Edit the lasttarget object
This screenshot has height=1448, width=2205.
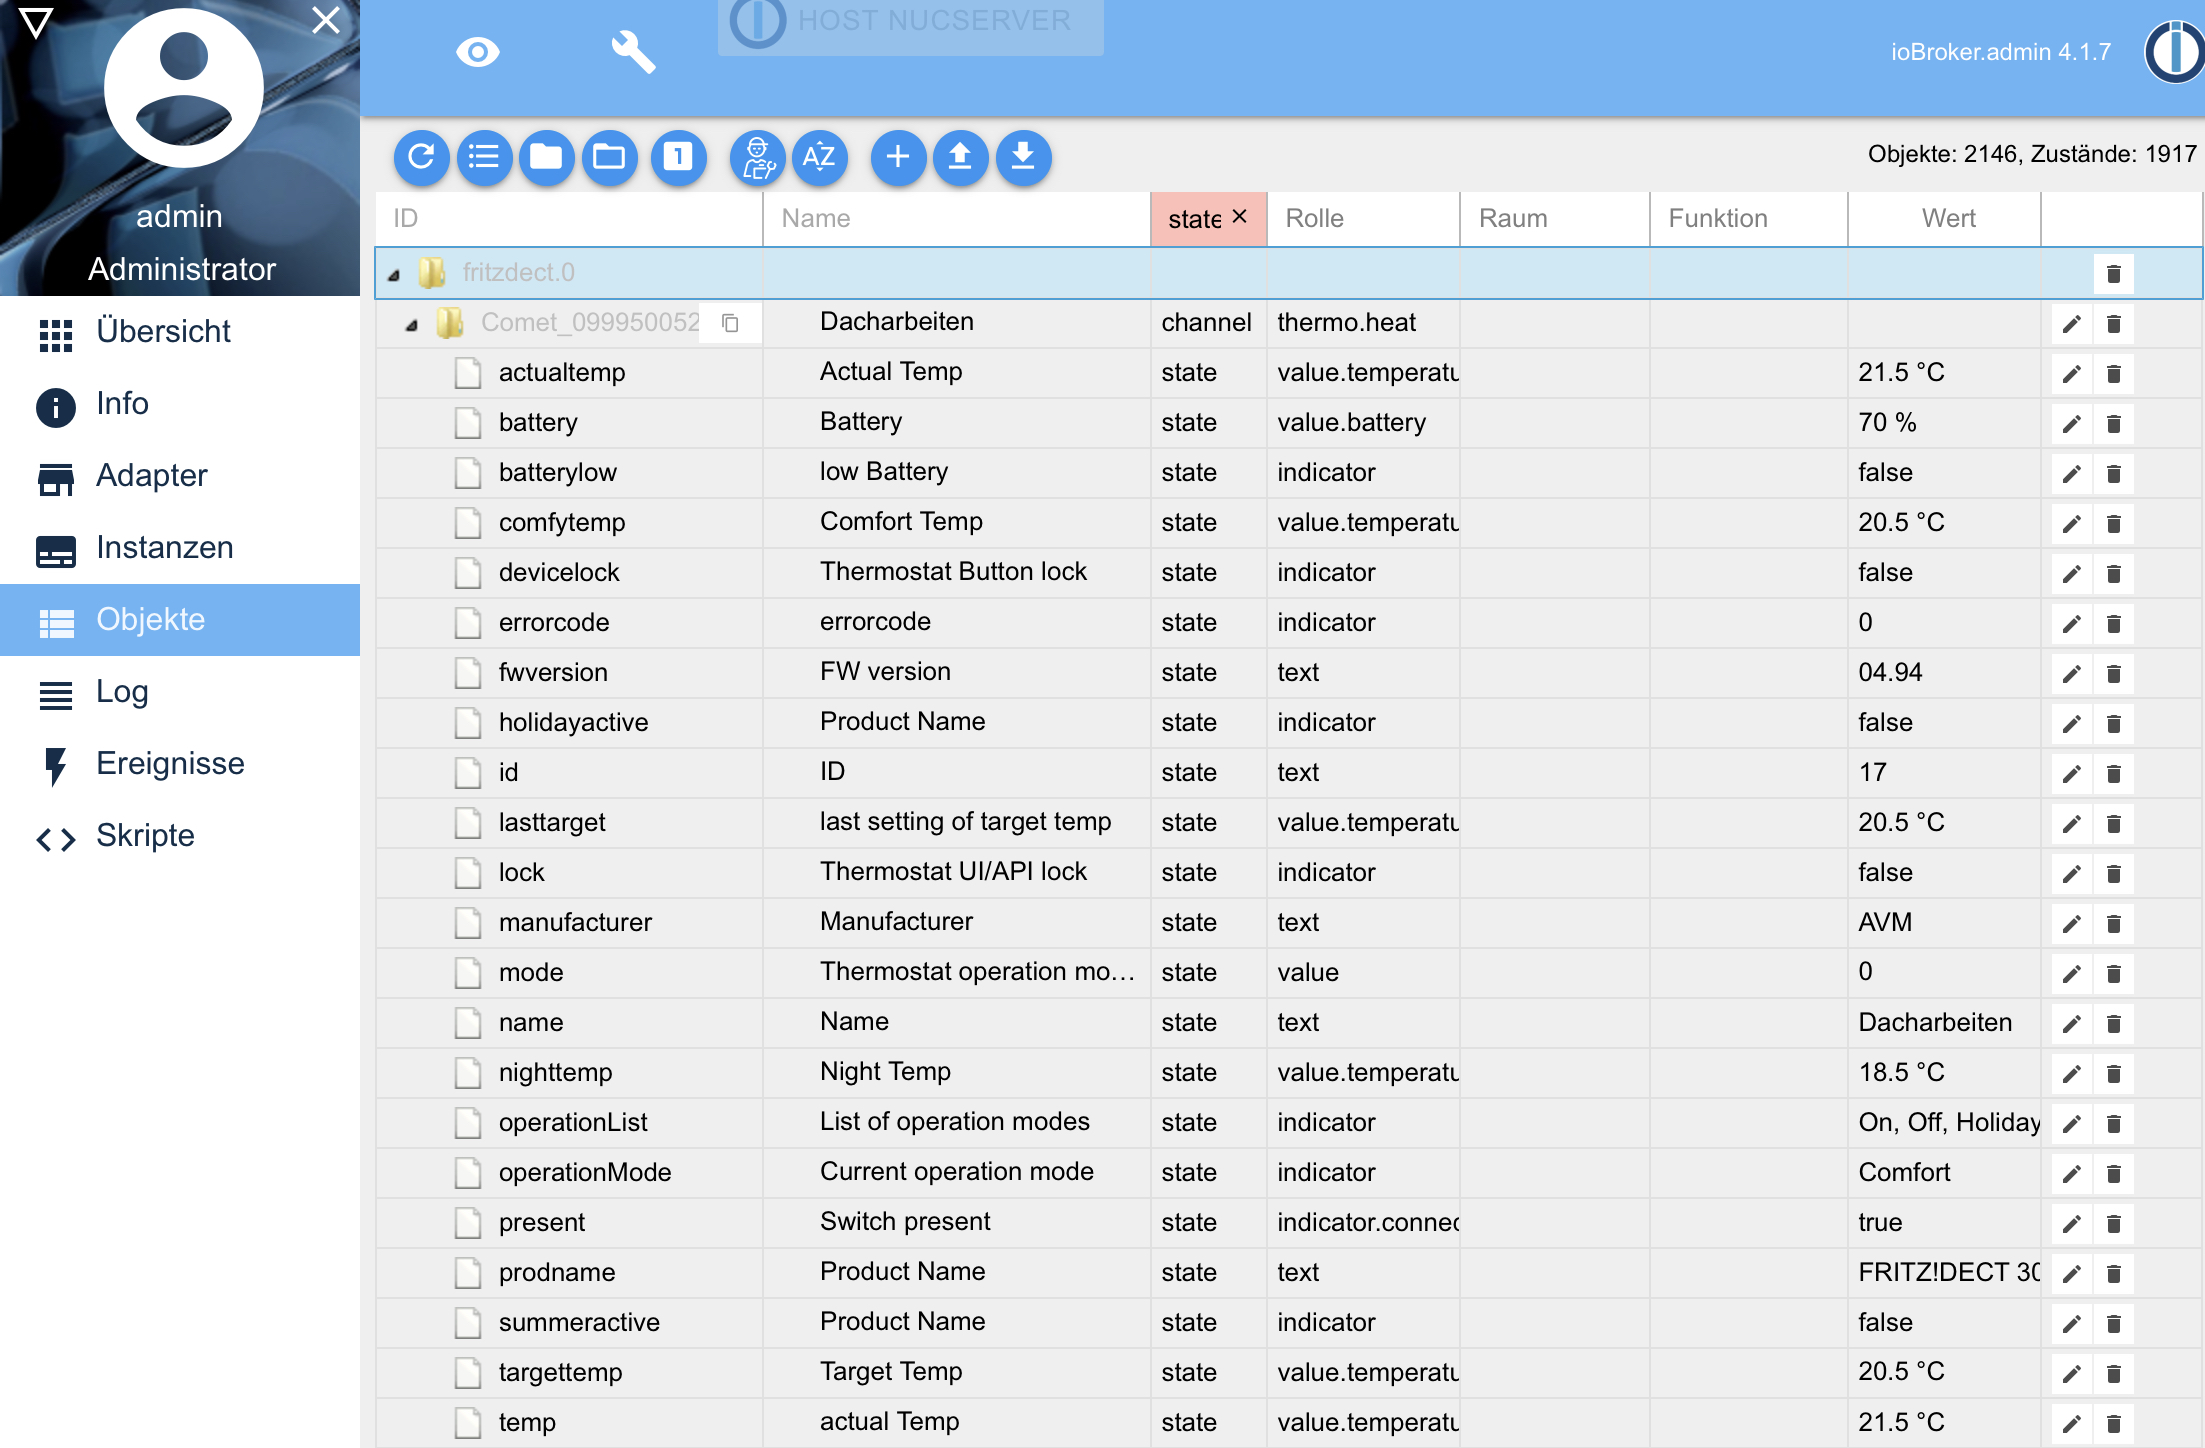2071,823
